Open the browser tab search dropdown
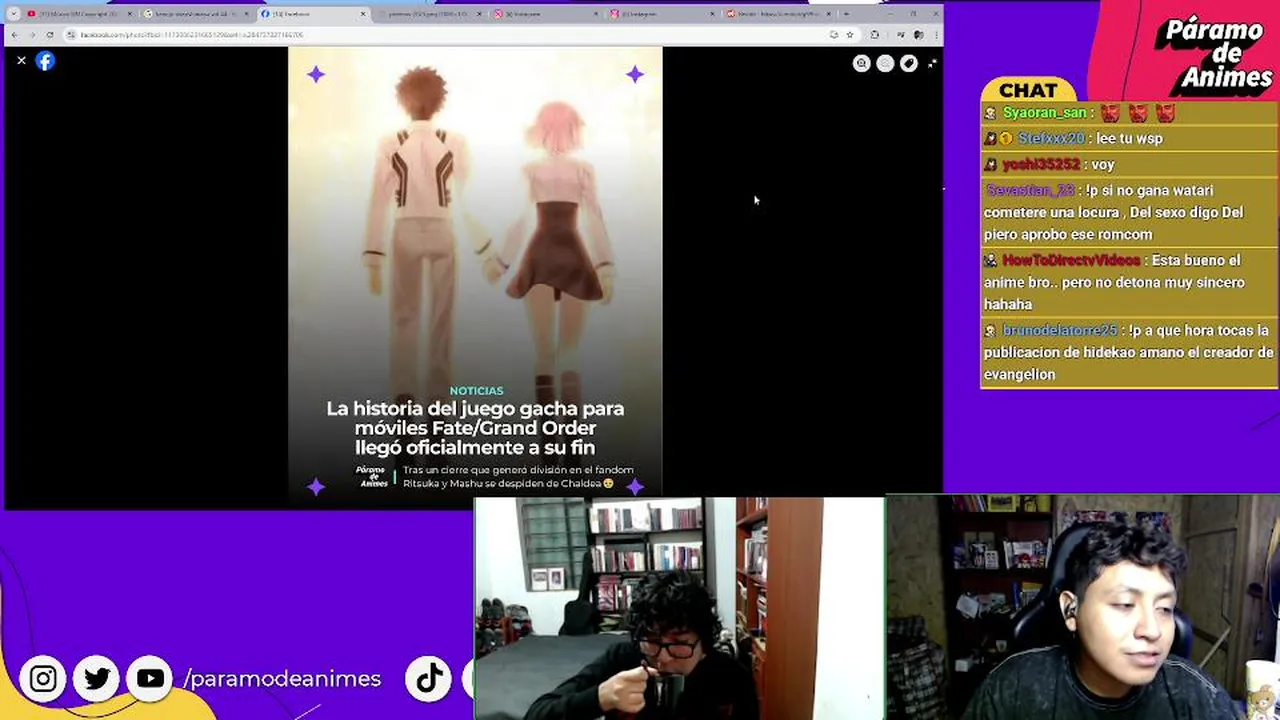1280x720 pixels. (13, 14)
